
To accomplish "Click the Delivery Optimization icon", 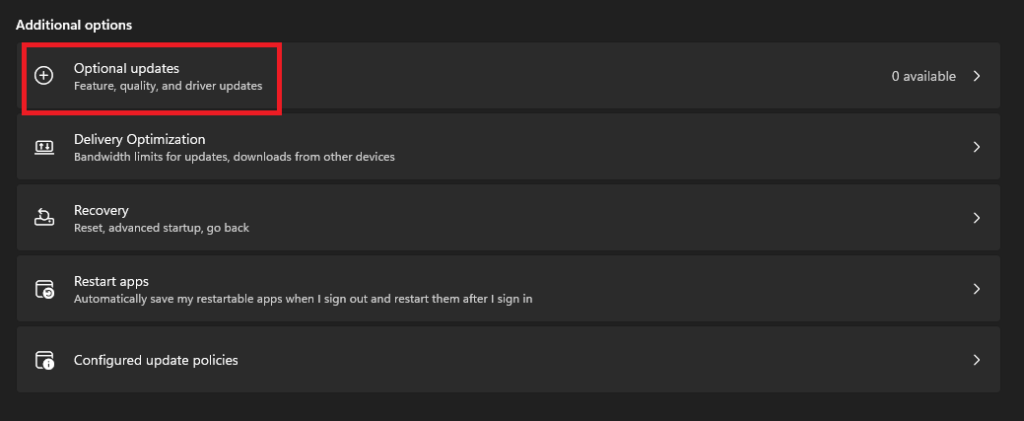I will [44, 147].
